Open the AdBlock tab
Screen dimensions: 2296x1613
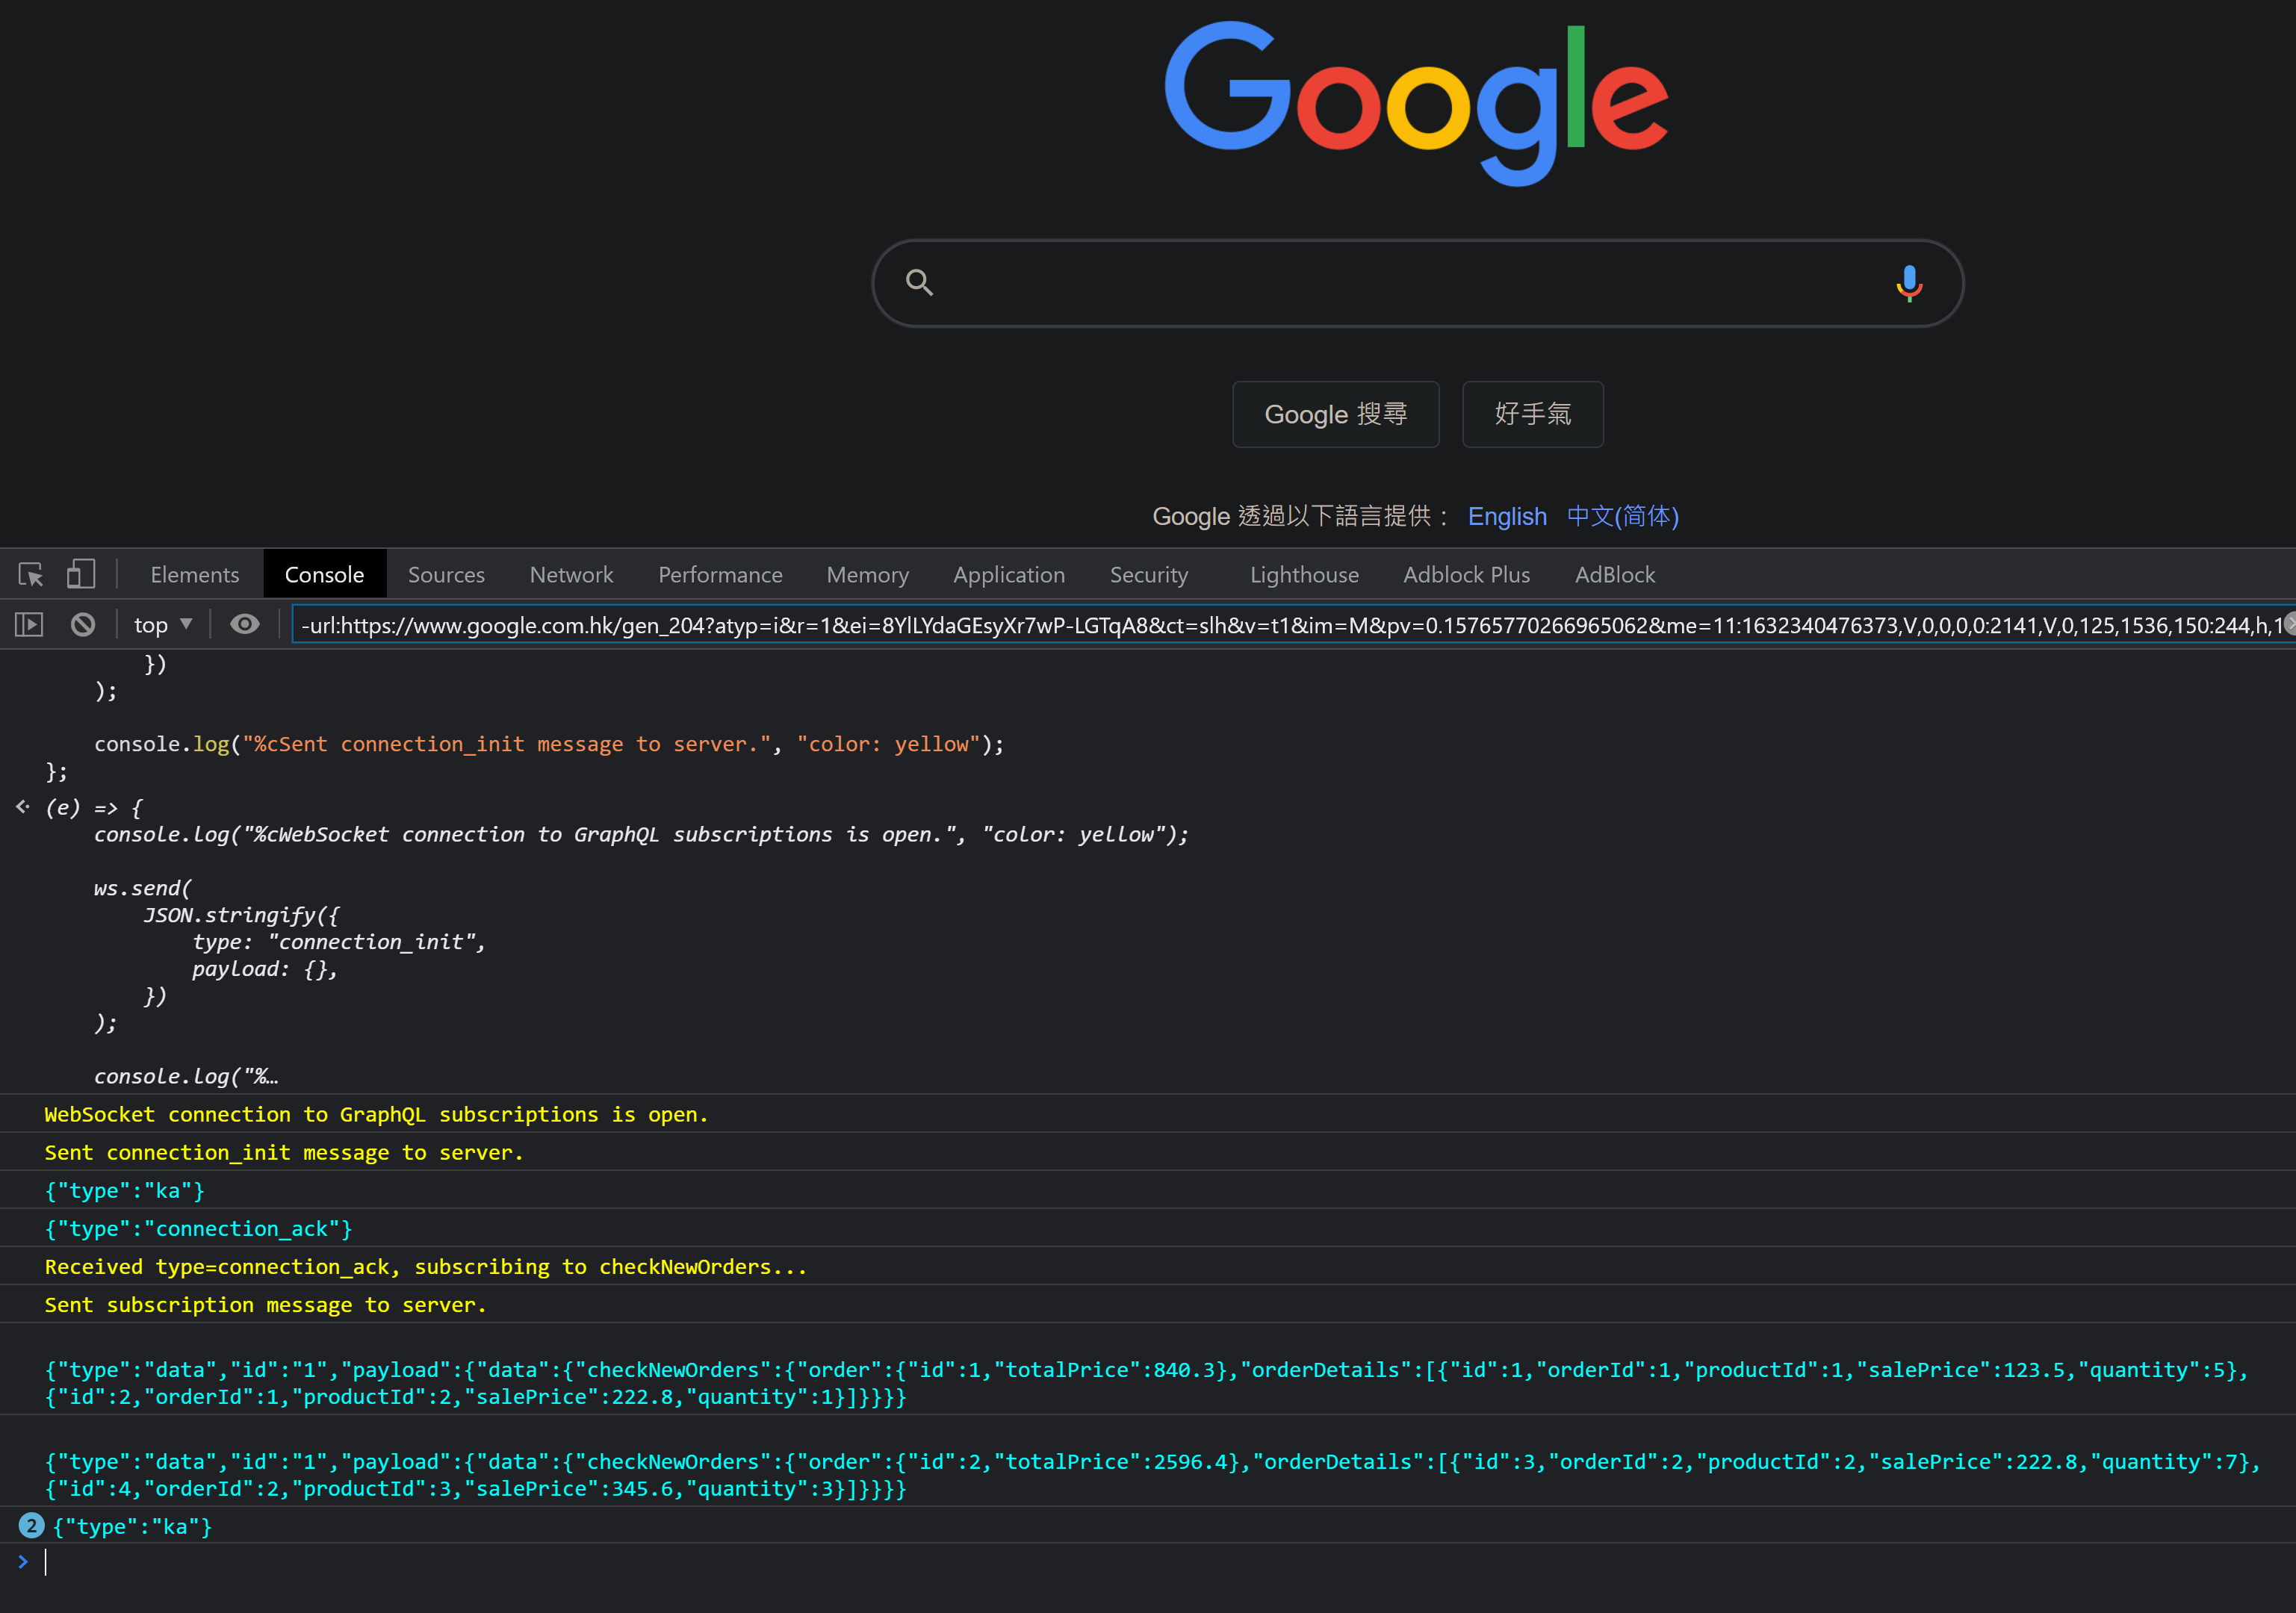tap(1615, 574)
